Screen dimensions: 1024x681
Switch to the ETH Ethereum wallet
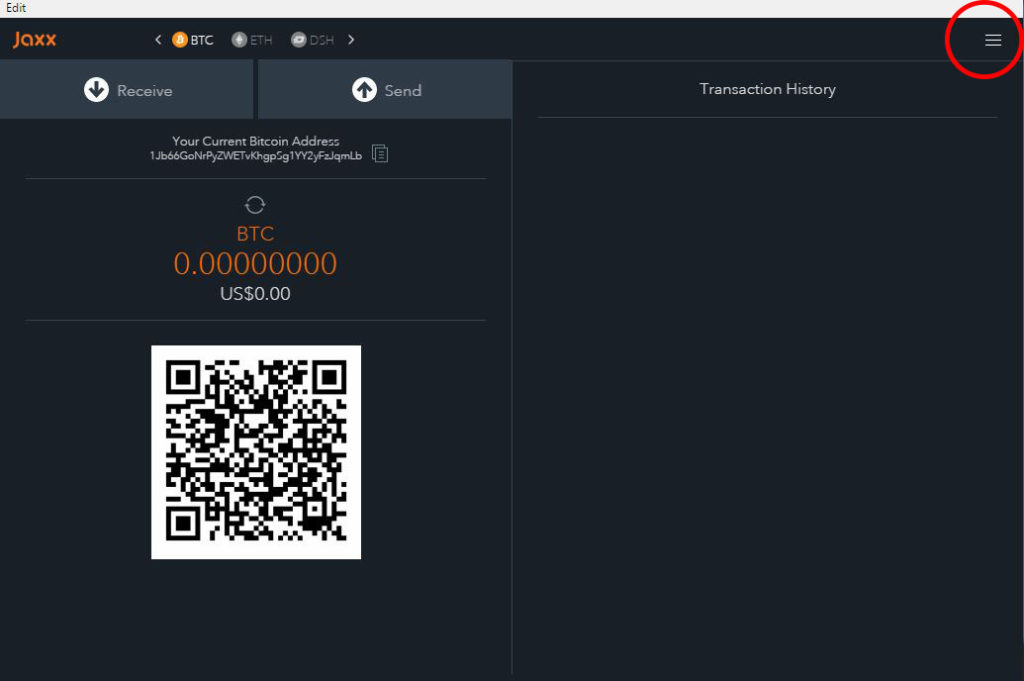click(x=252, y=40)
